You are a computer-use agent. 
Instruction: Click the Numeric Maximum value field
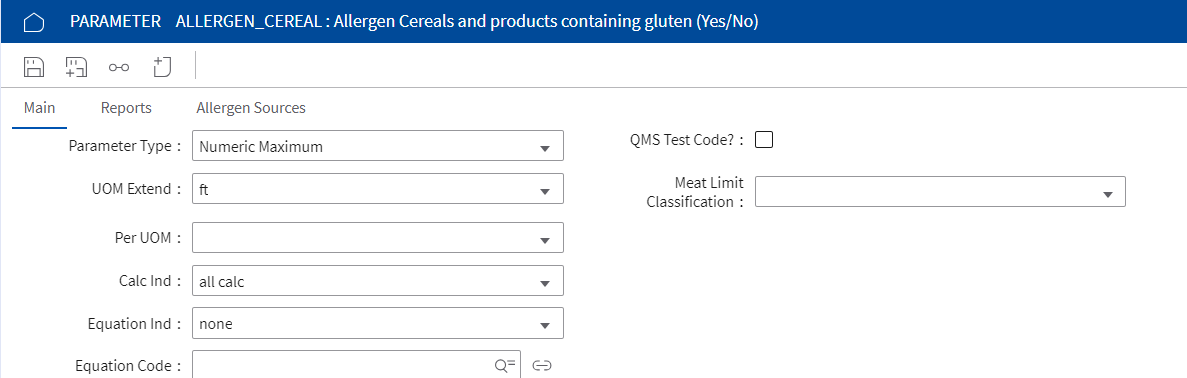pyautogui.click(x=378, y=146)
